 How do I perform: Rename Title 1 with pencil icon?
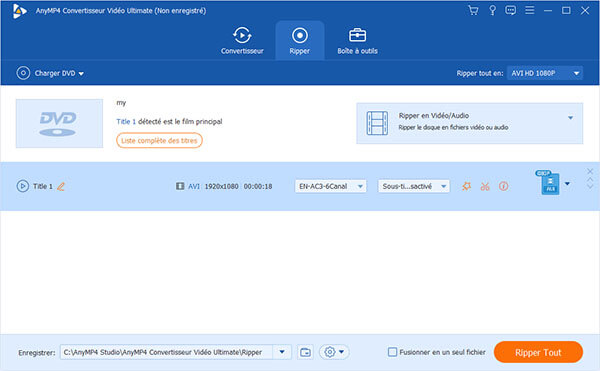pos(61,187)
